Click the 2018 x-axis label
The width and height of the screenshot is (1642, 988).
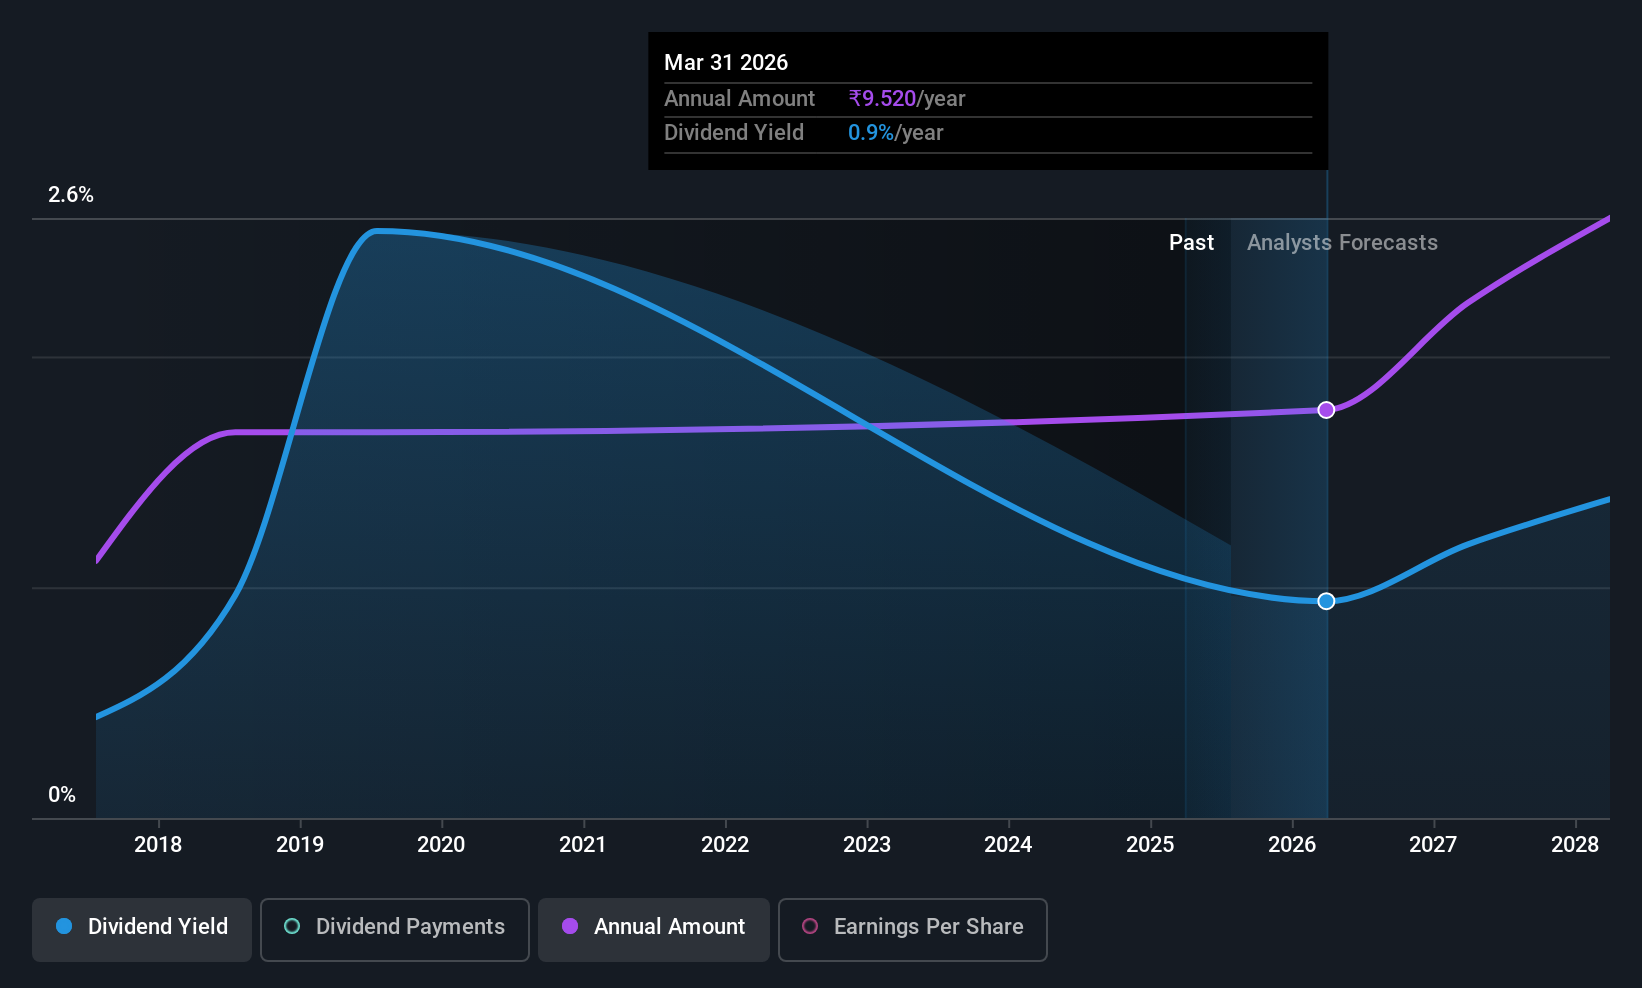(158, 844)
